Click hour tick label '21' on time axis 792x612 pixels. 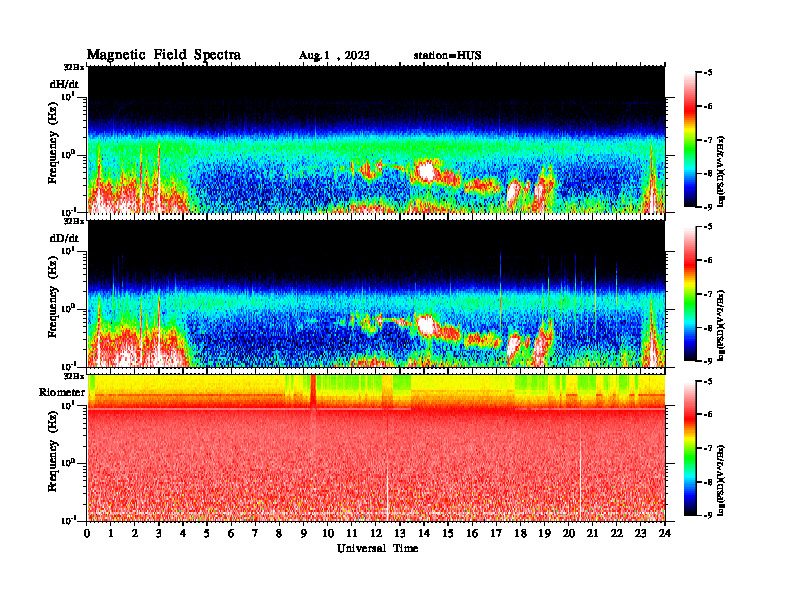click(x=592, y=534)
